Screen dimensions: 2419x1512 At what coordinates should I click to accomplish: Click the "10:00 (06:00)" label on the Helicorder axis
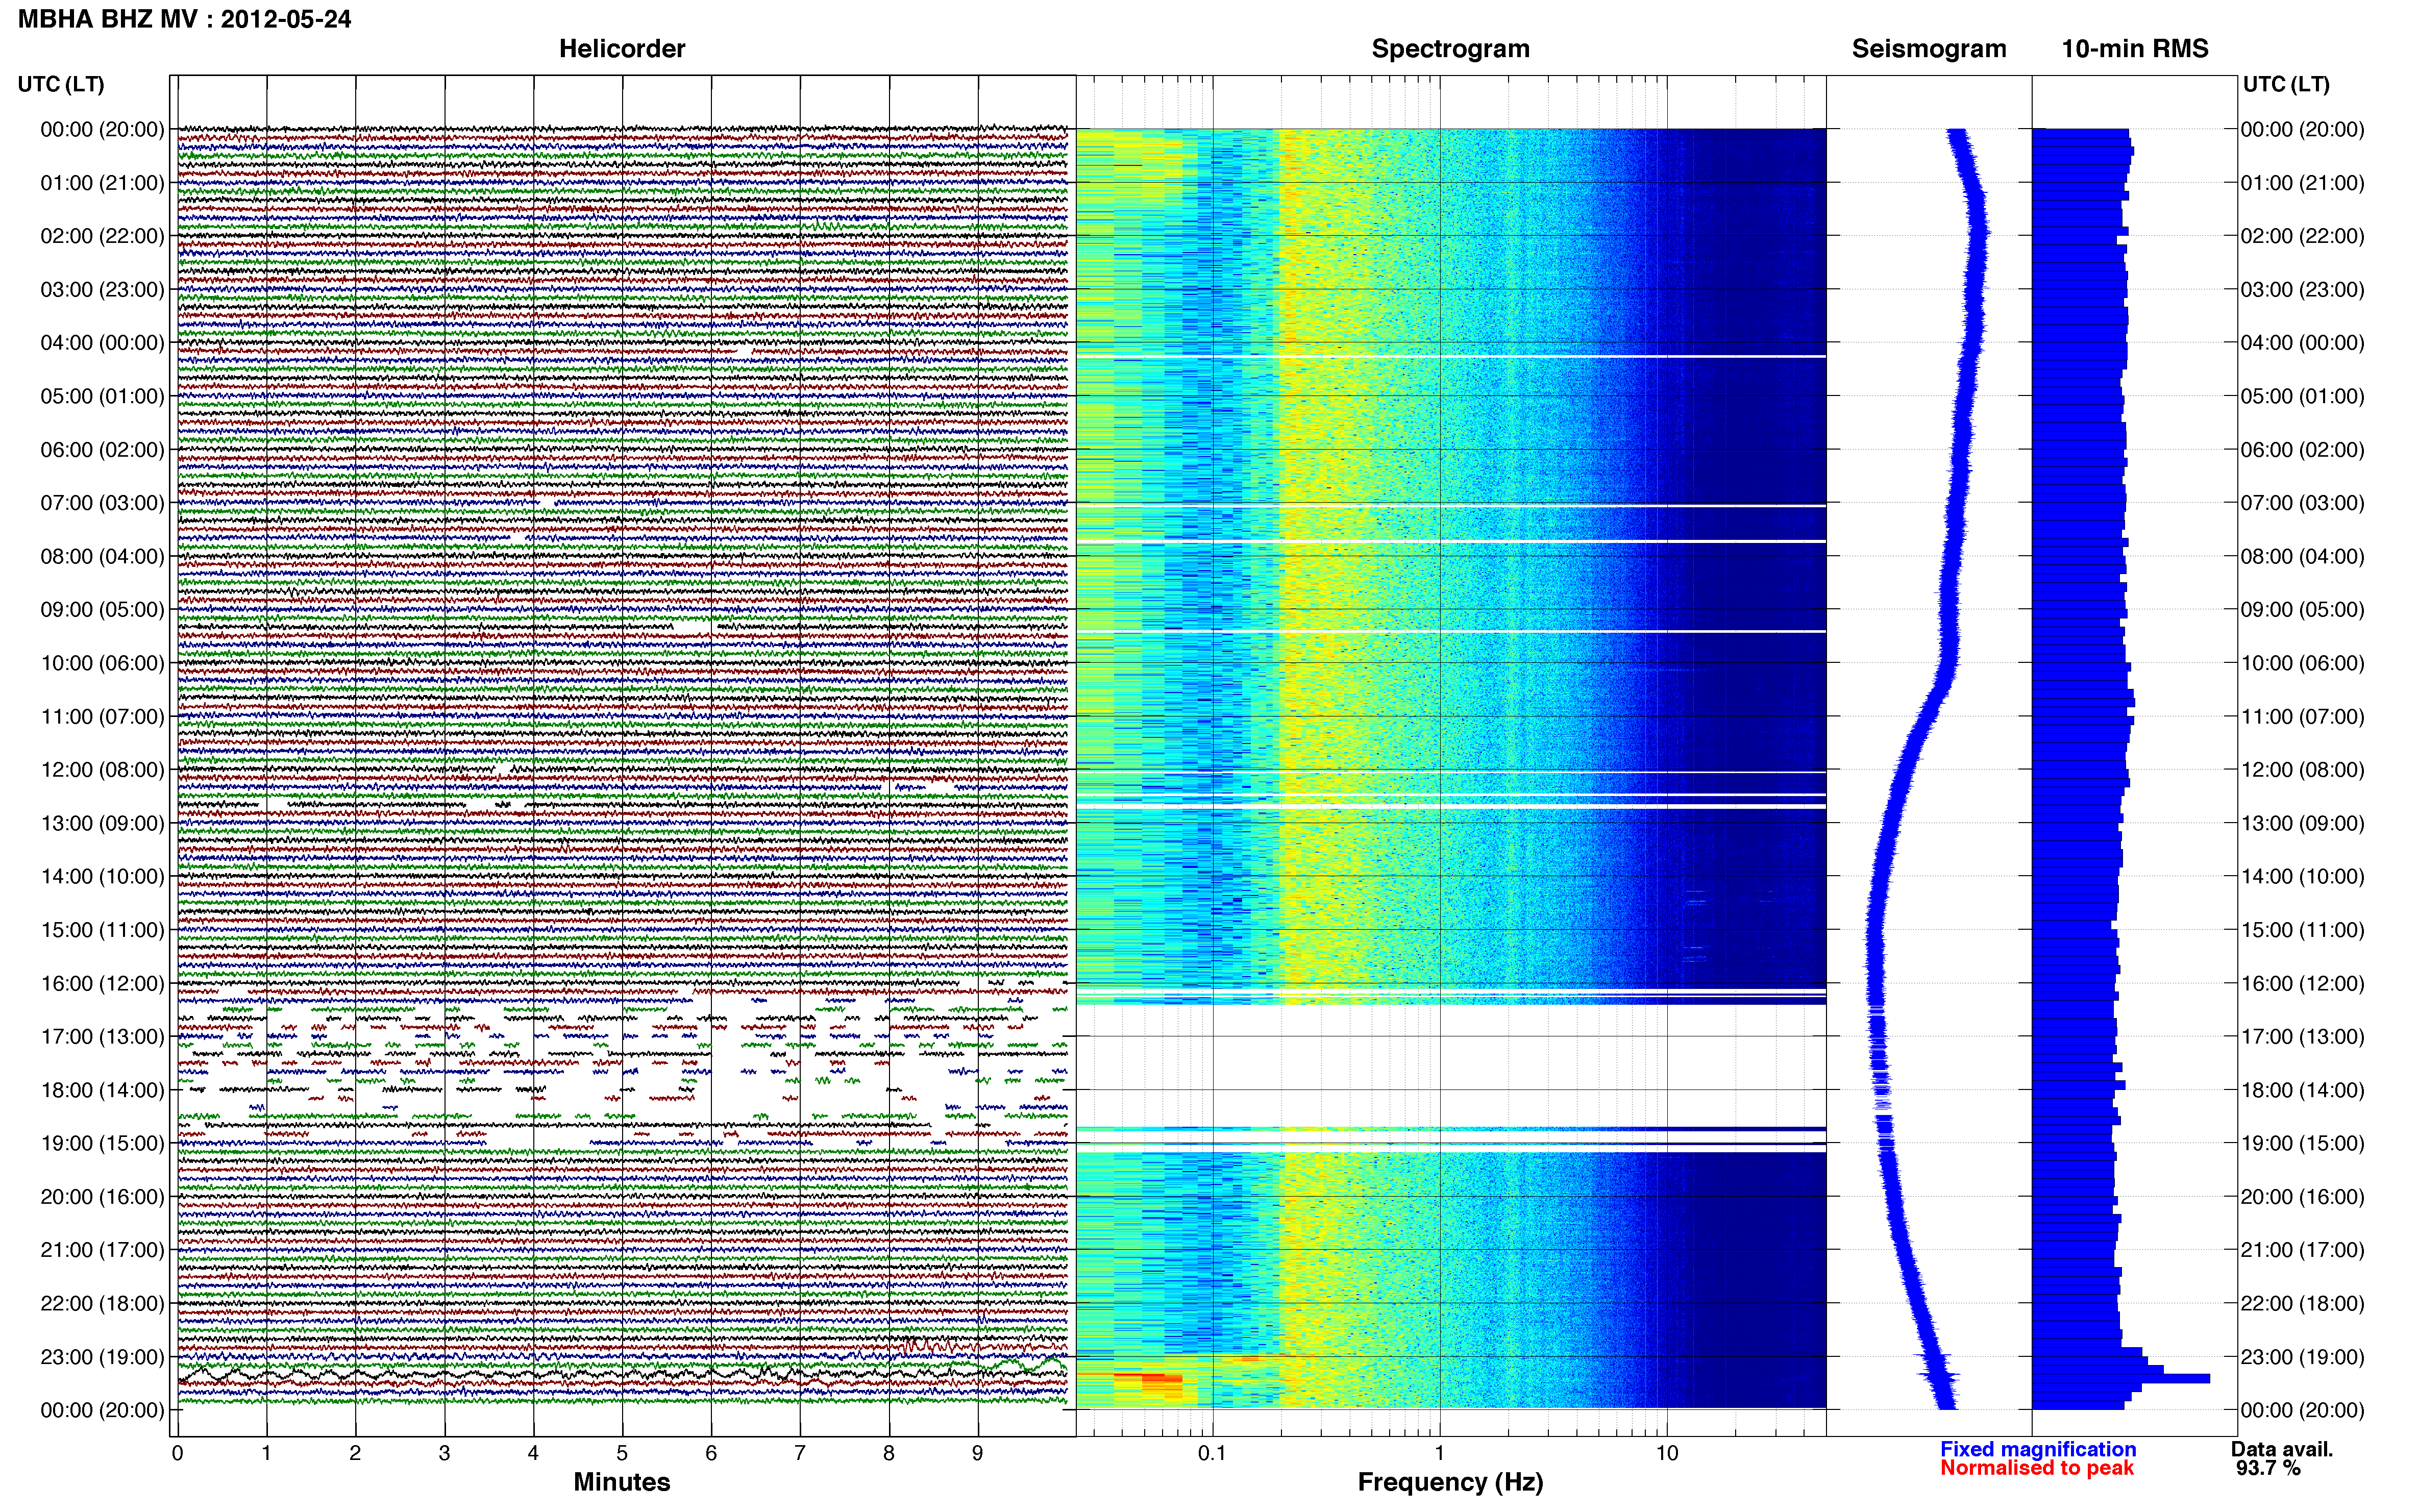point(102,663)
